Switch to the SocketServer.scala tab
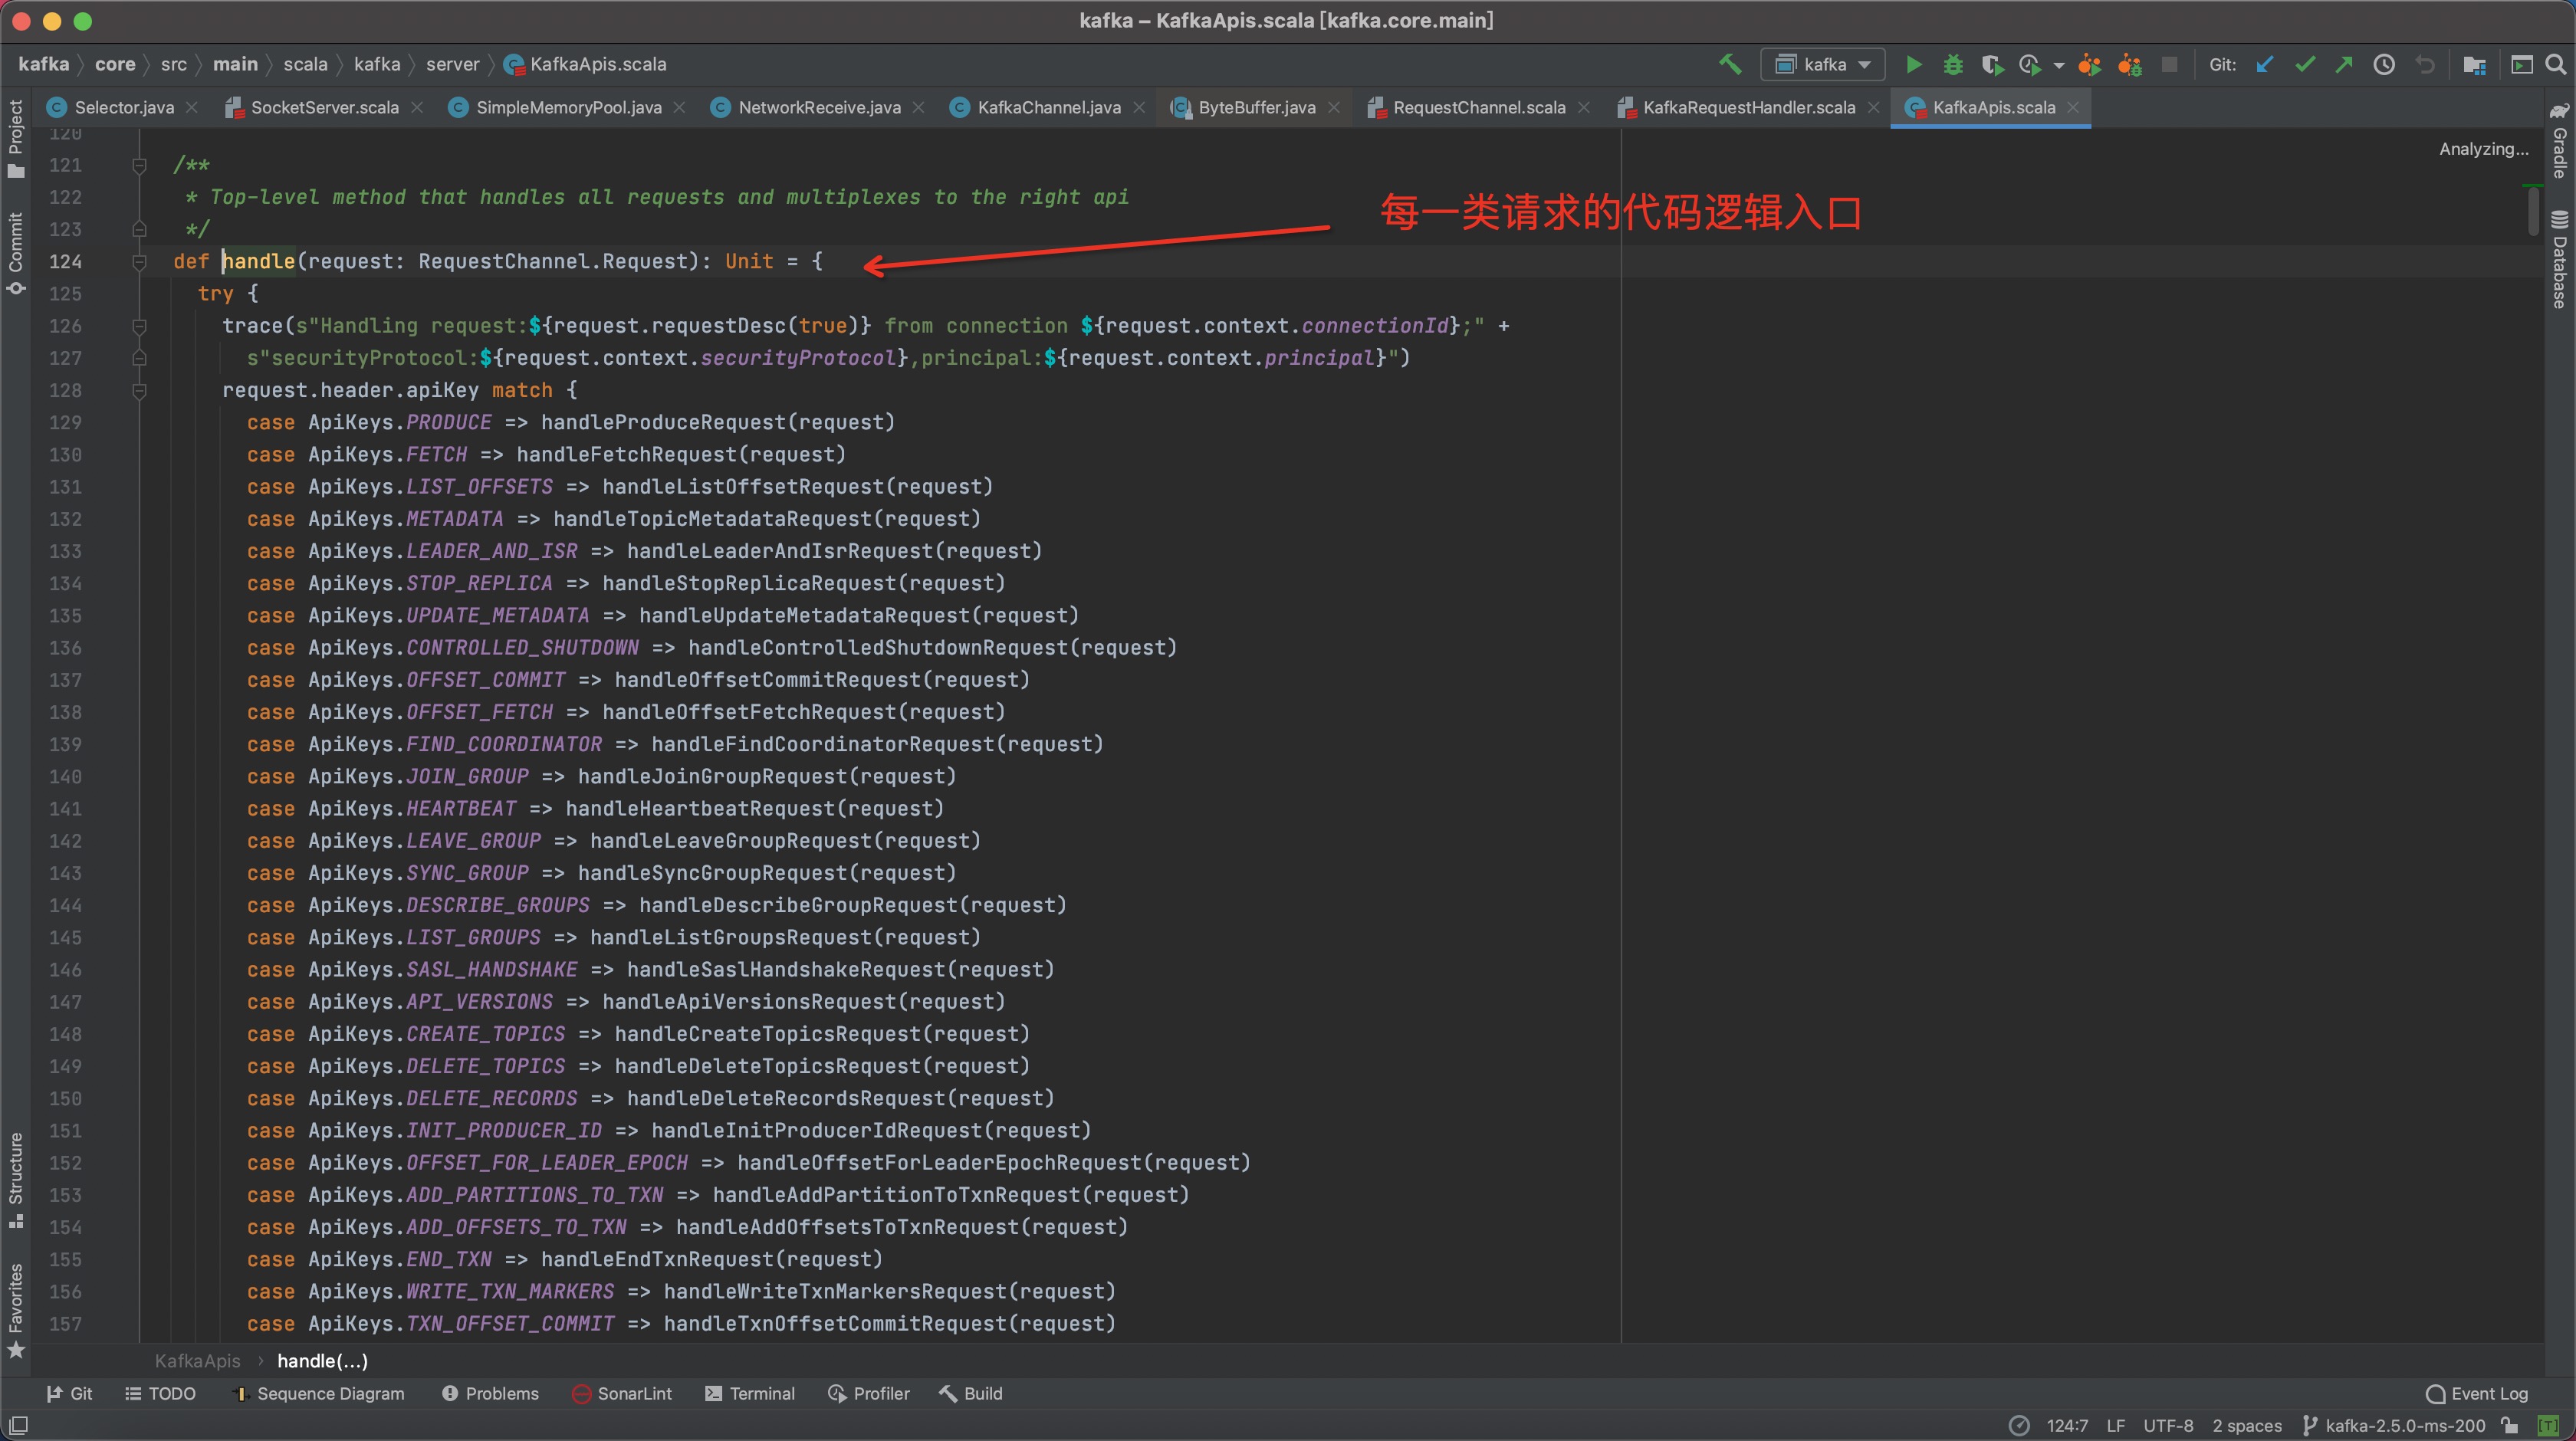The height and width of the screenshot is (1441, 2576). [324, 108]
